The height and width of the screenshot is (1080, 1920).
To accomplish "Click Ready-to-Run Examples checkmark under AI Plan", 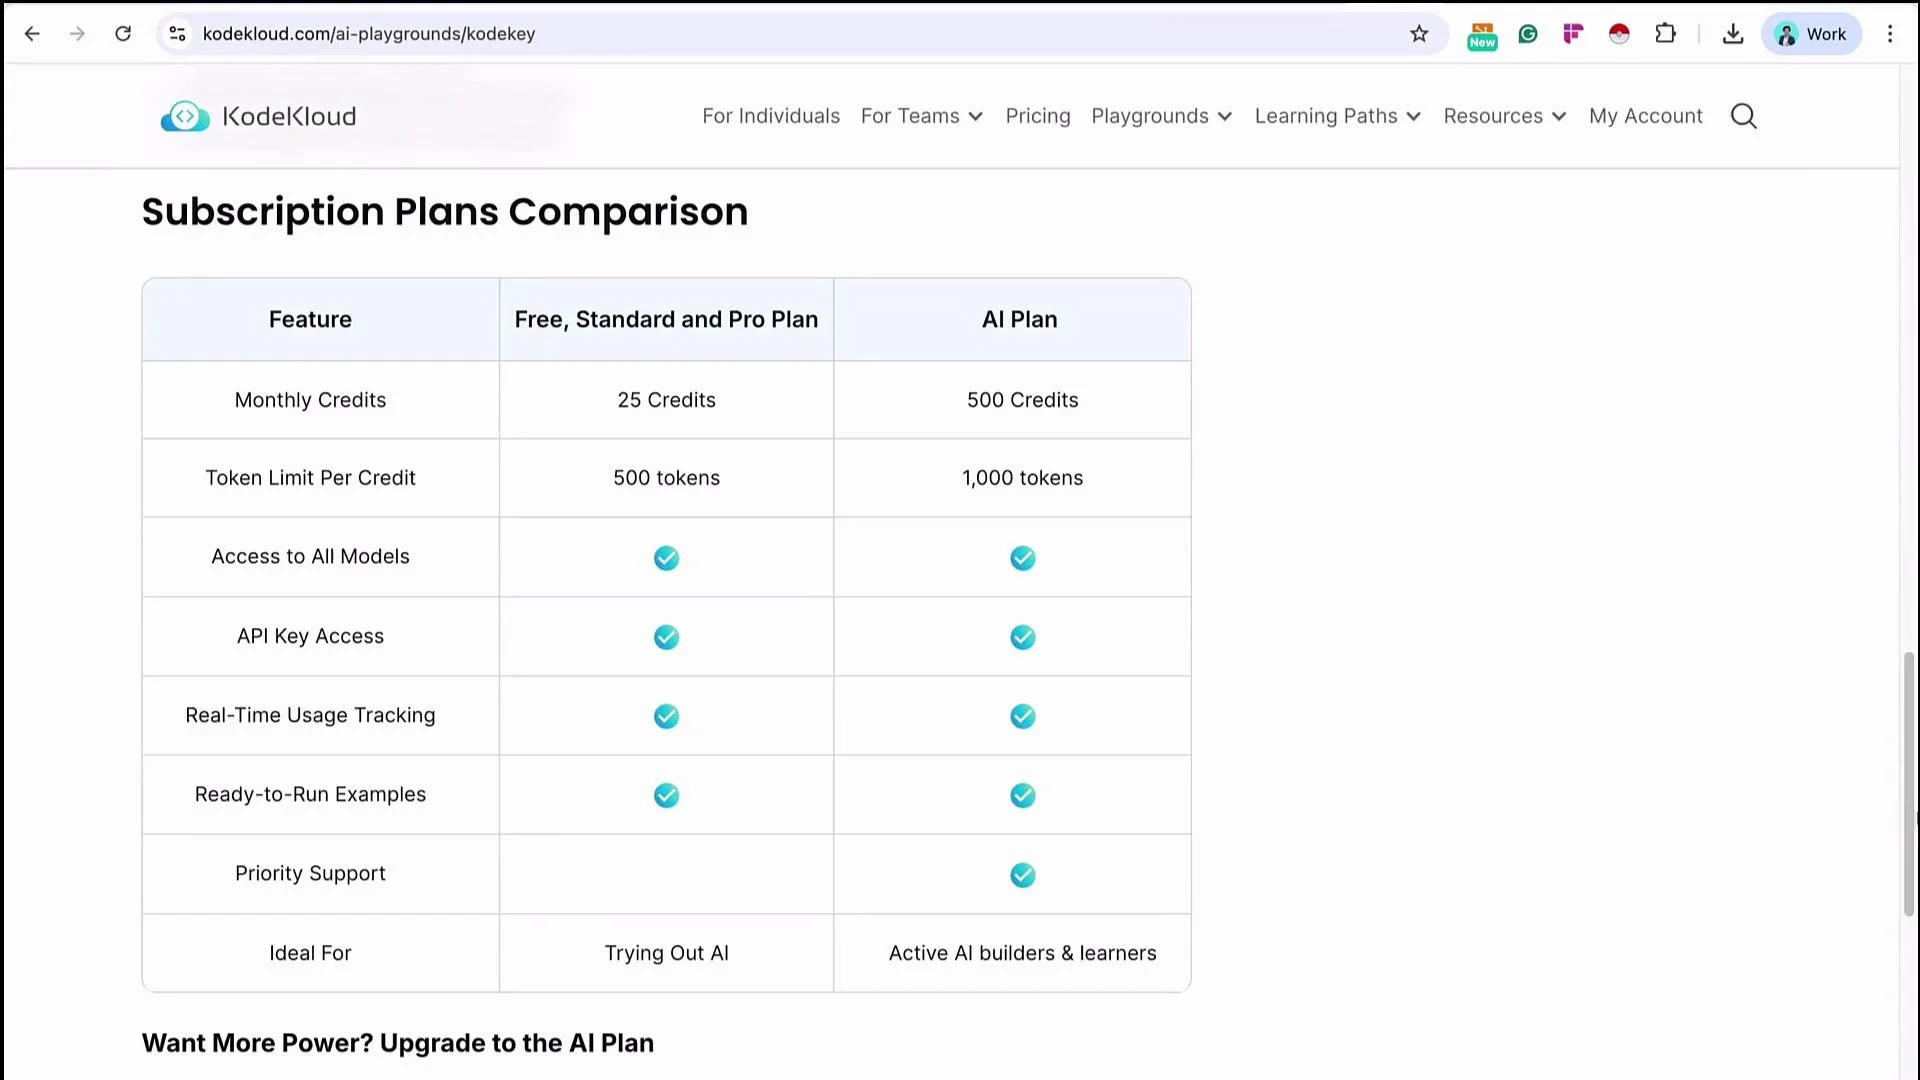I will click(x=1022, y=795).
